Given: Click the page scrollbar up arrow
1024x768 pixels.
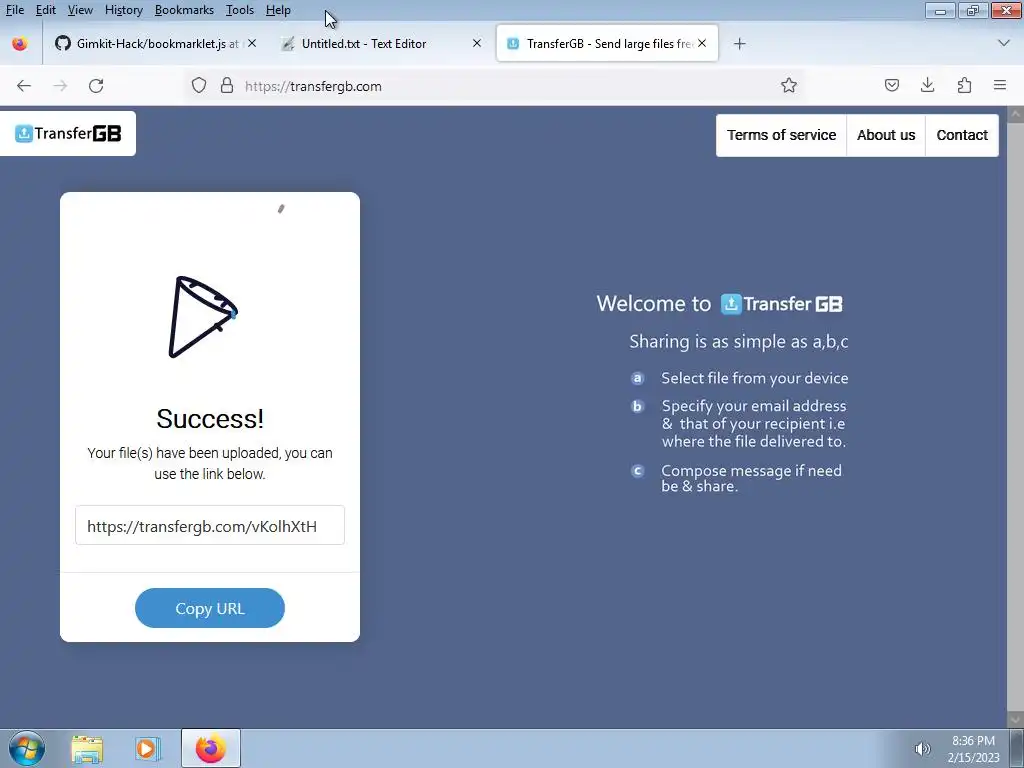Looking at the screenshot, I should (x=1016, y=114).
